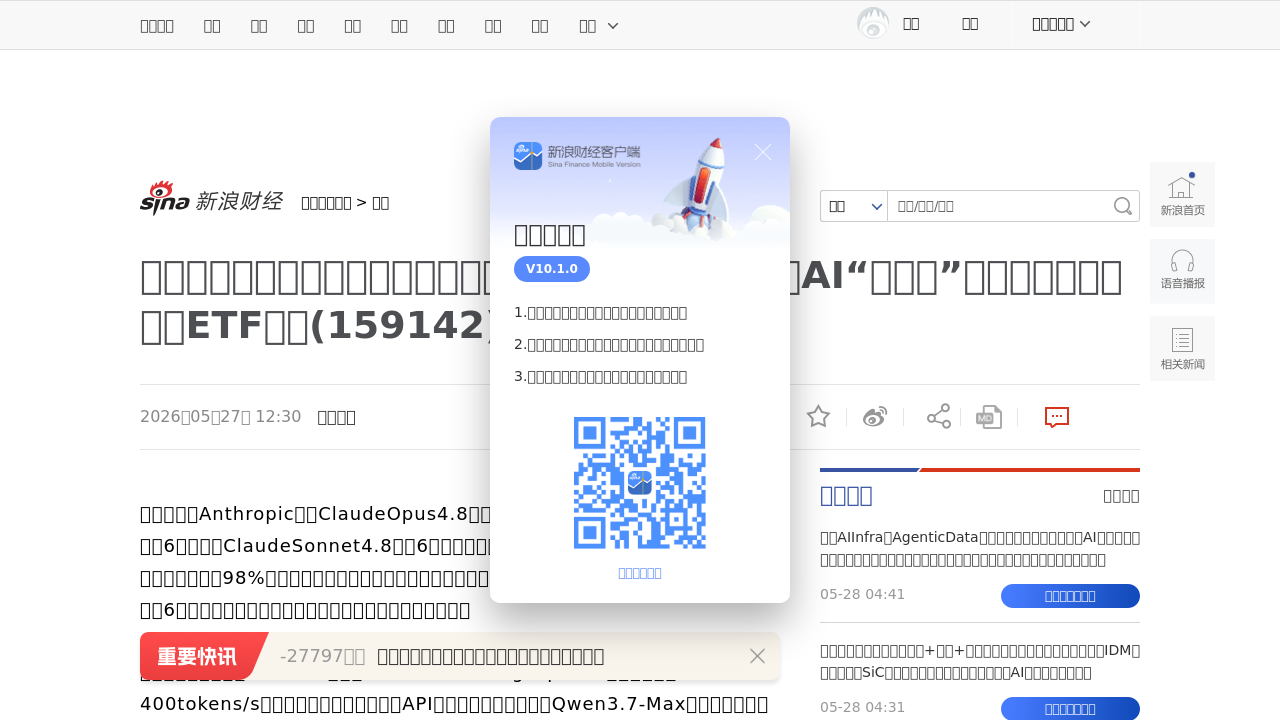Open the article source link beside 12:30

point(336,417)
